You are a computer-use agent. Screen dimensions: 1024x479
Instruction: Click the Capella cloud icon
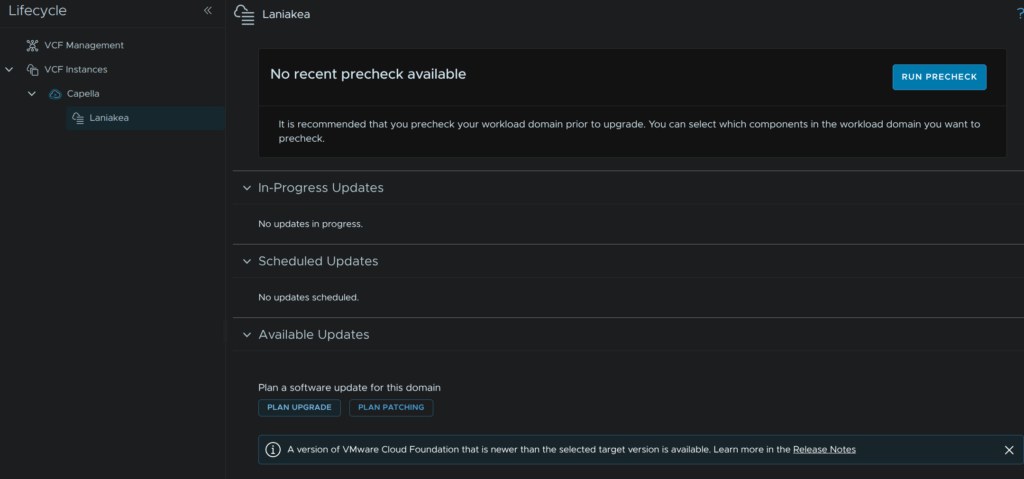(x=55, y=93)
